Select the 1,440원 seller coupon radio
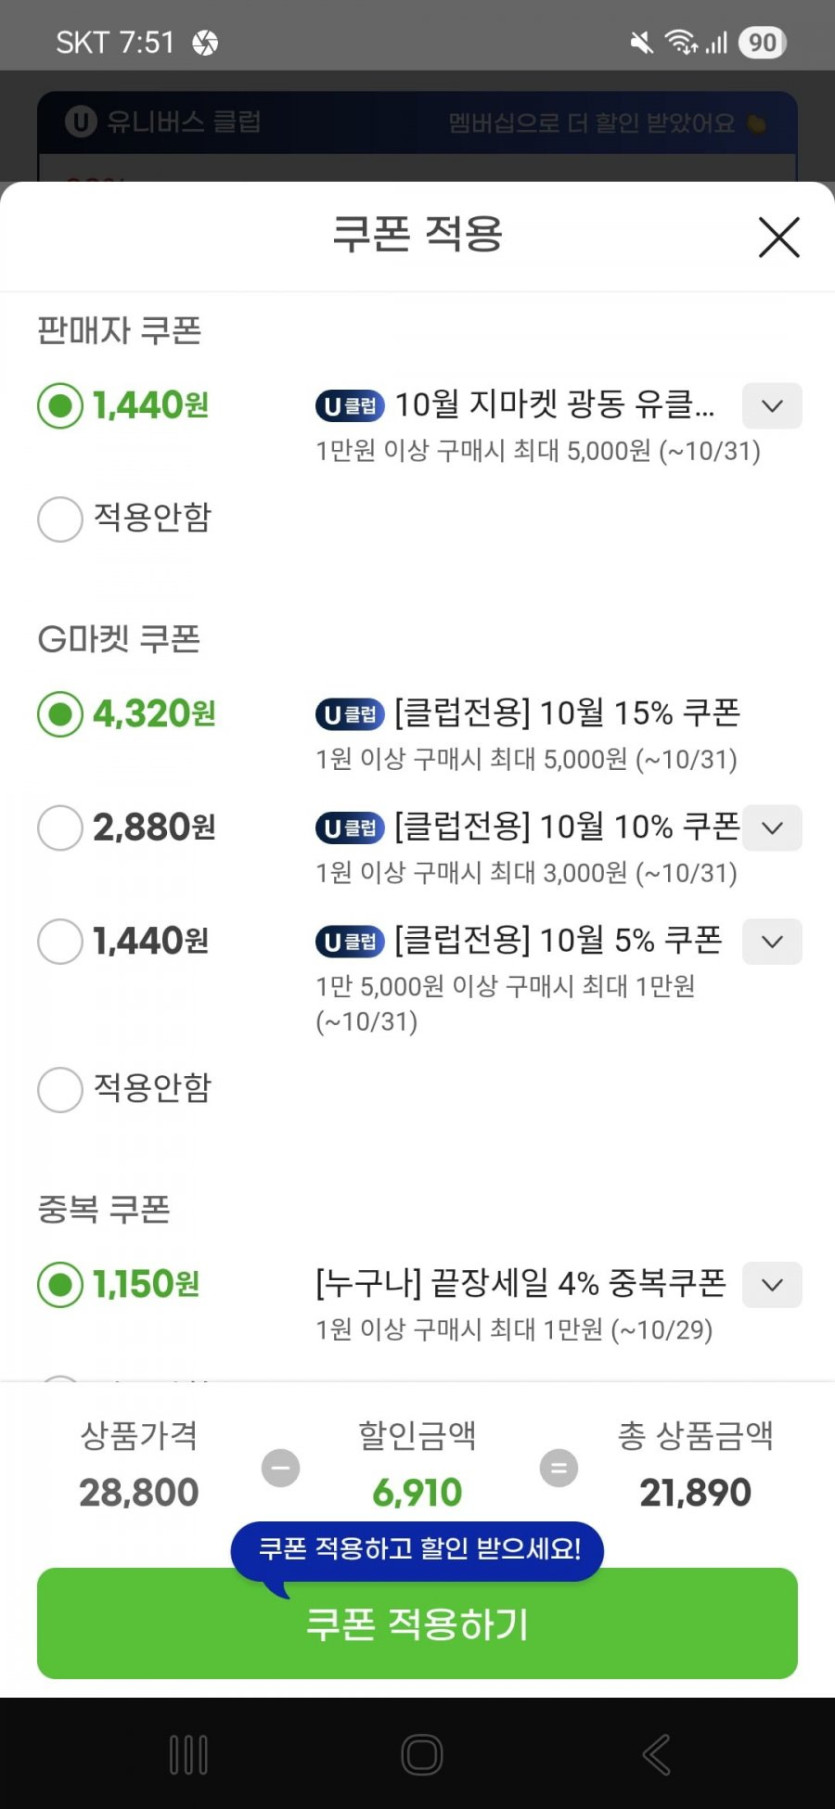This screenshot has height=1809, width=835. 60,406
